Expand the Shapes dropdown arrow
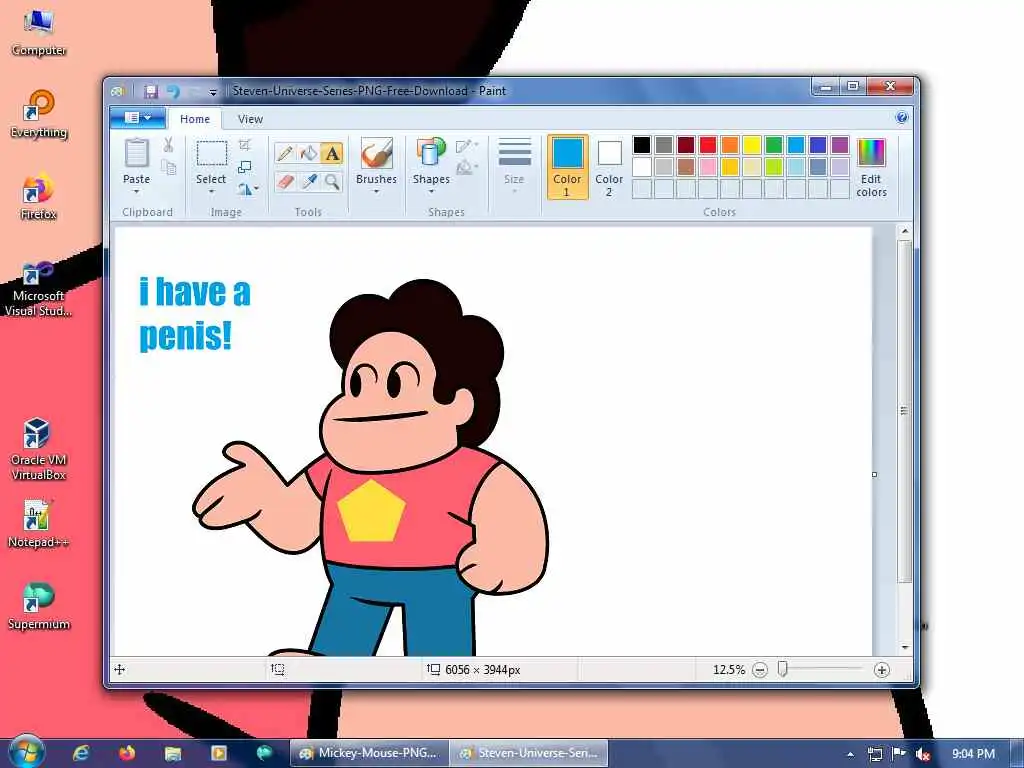 [x=431, y=192]
